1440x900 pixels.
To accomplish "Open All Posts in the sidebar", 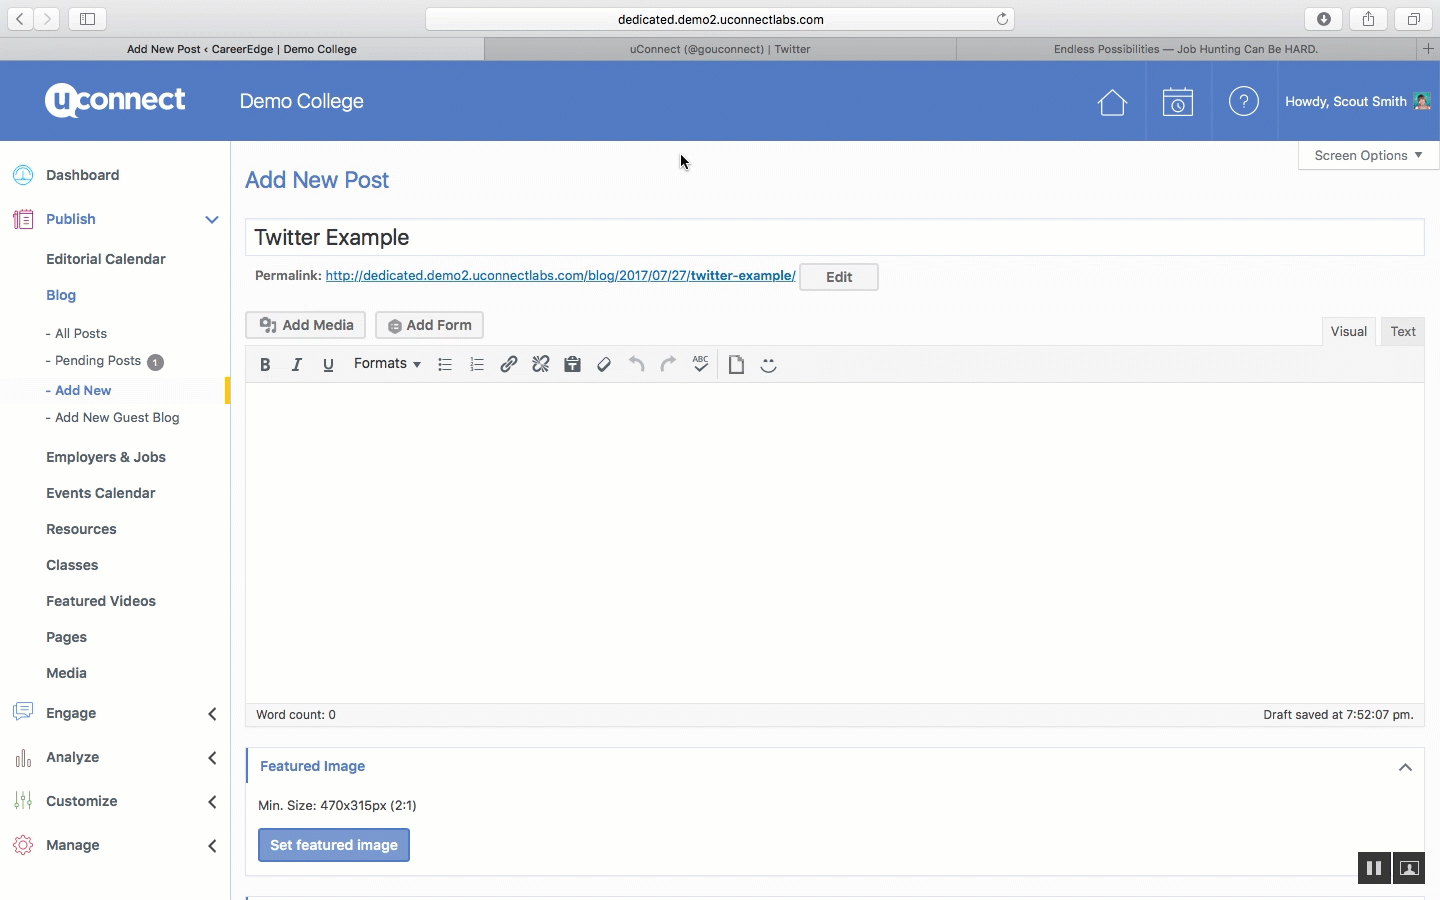I will [x=81, y=334].
